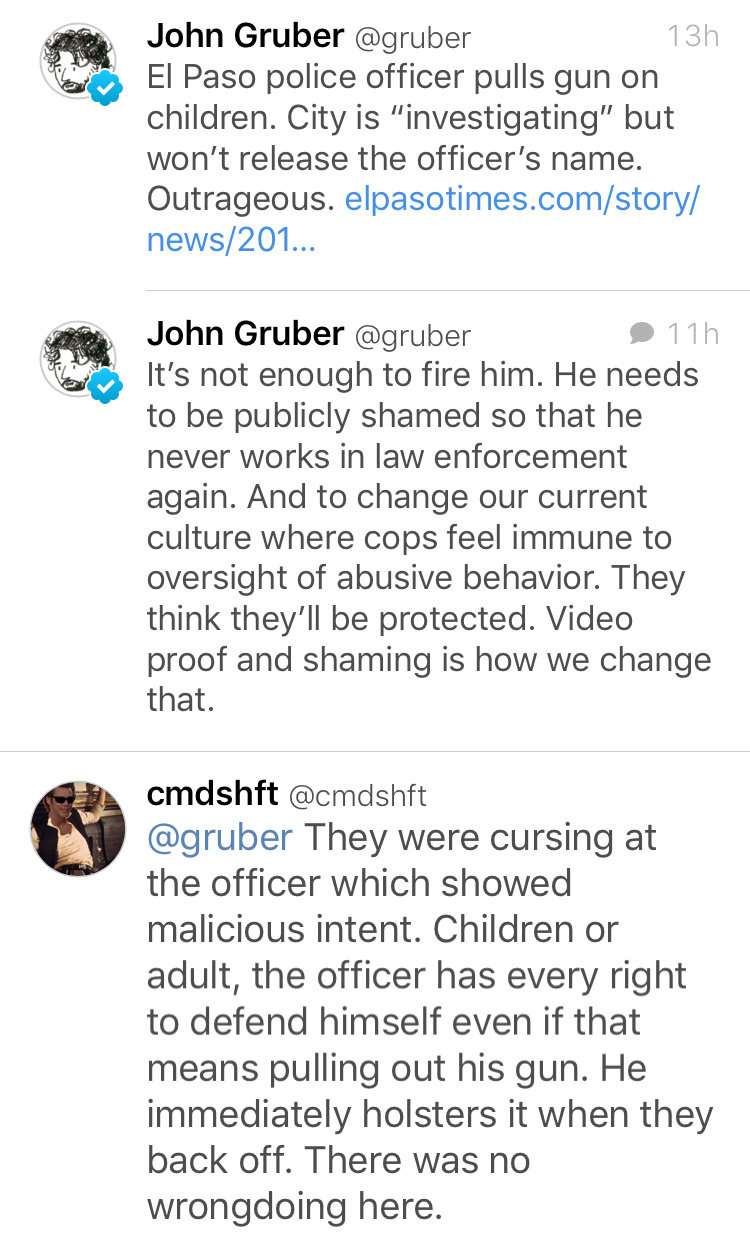Tap the 13h timestamp
The width and height of the screenshot is (750, 1245).
[693, 36]
